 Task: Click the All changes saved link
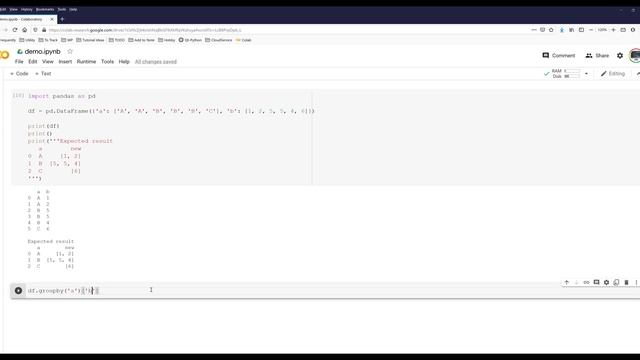[x=156, y=62]
